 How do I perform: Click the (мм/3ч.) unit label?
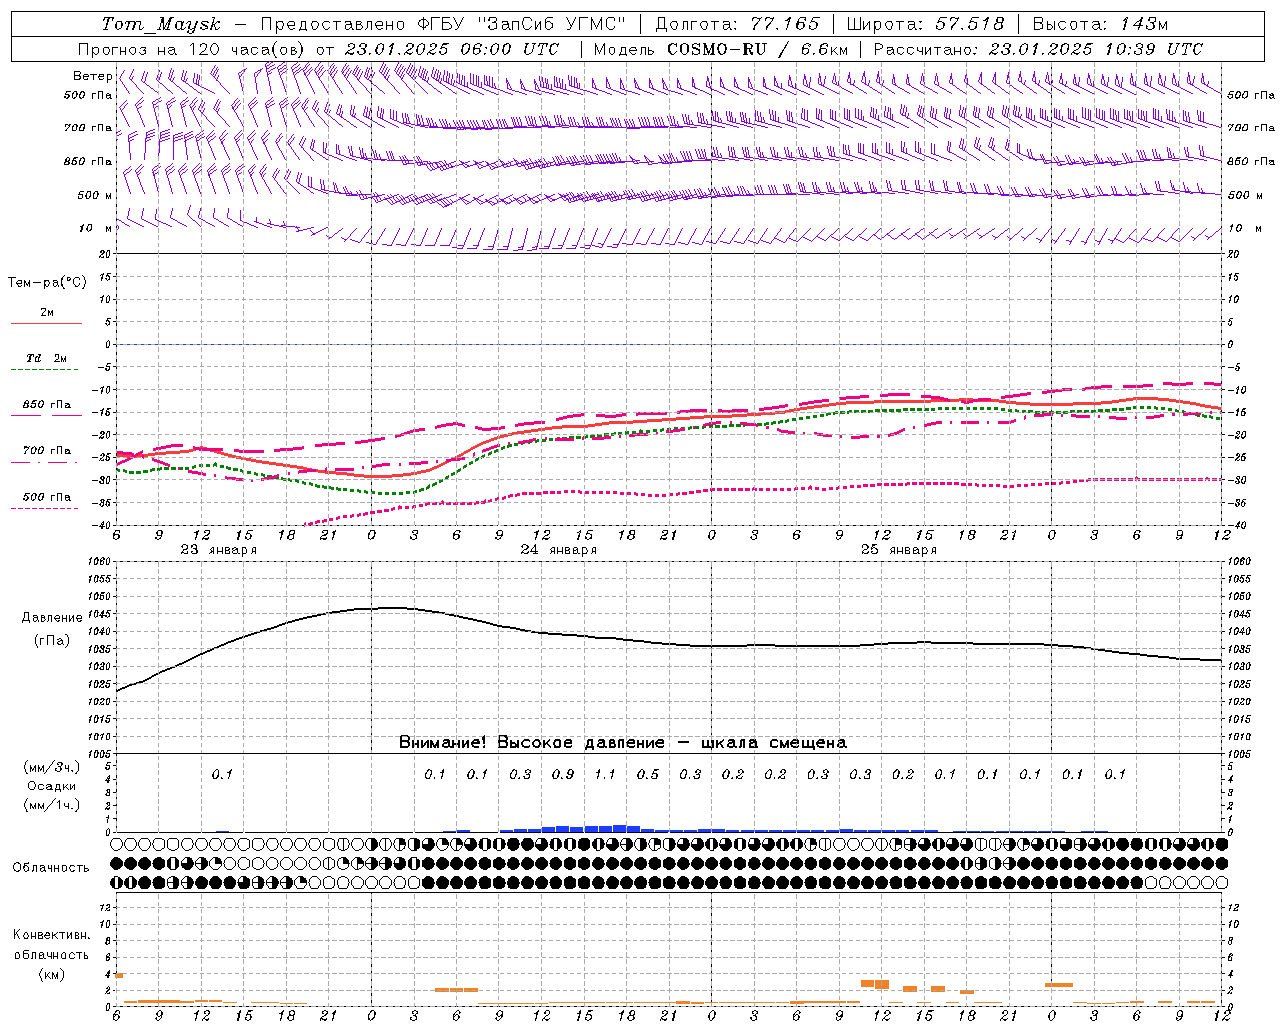pyautogui.click(x=52, y=767)
